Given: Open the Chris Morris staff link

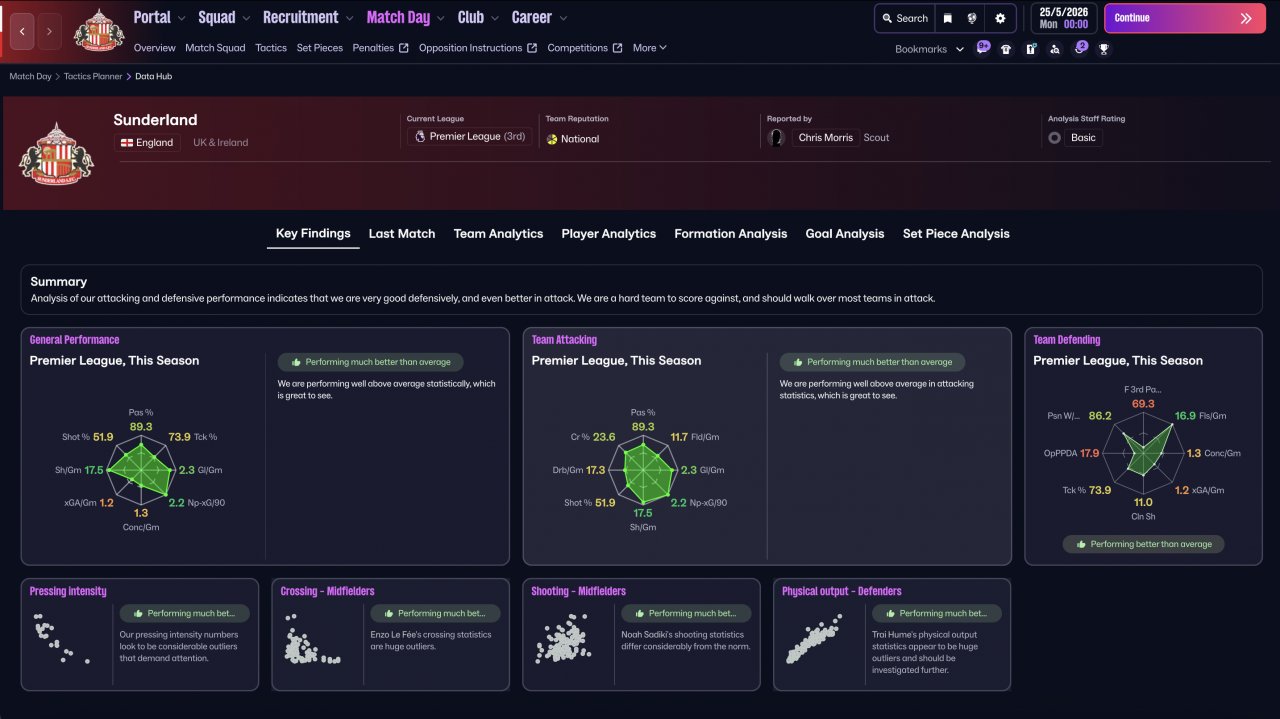Looking at the screenshot, I should pos(826,138).
